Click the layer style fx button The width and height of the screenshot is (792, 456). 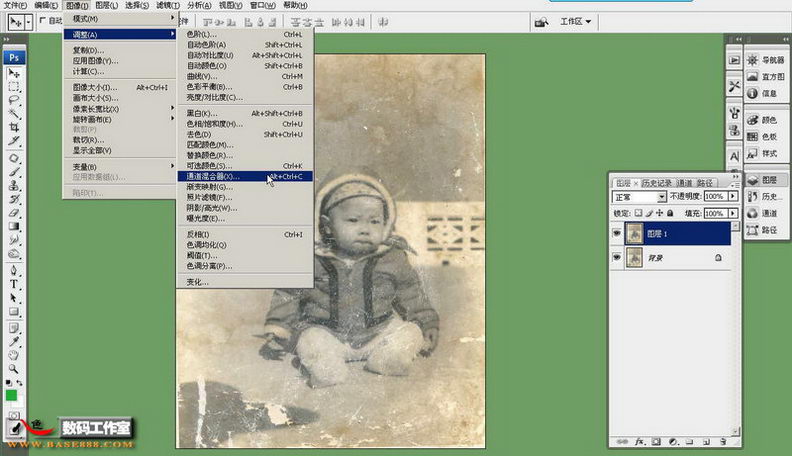coord(639,441)
